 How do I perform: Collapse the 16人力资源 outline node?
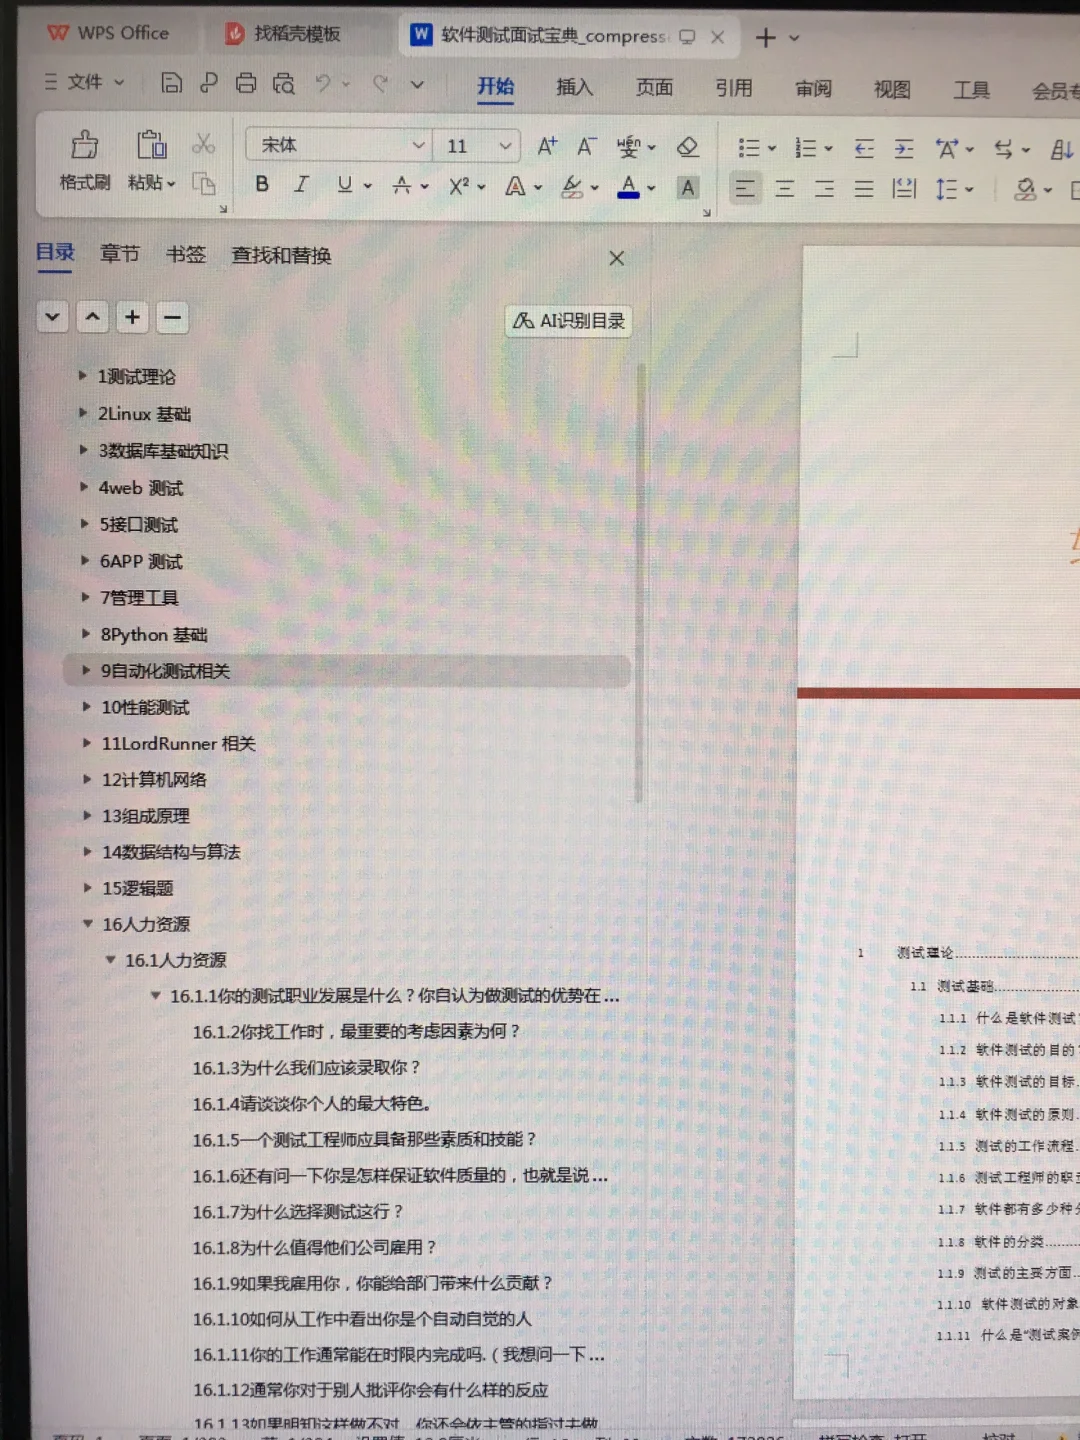tap(88, 924)
